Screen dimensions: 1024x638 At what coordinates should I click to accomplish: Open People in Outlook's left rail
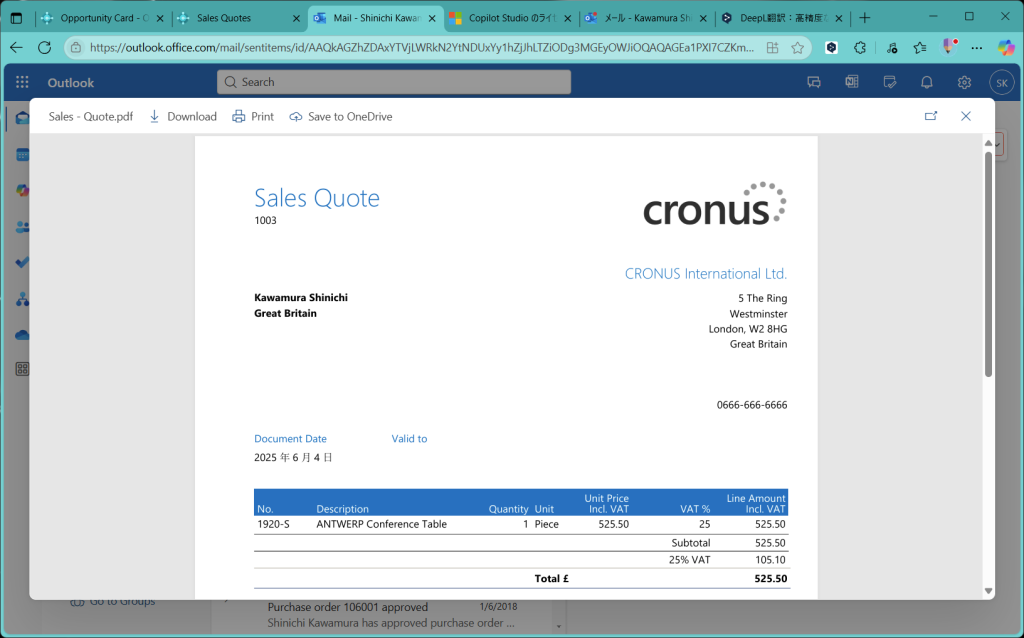click(22, 227)
